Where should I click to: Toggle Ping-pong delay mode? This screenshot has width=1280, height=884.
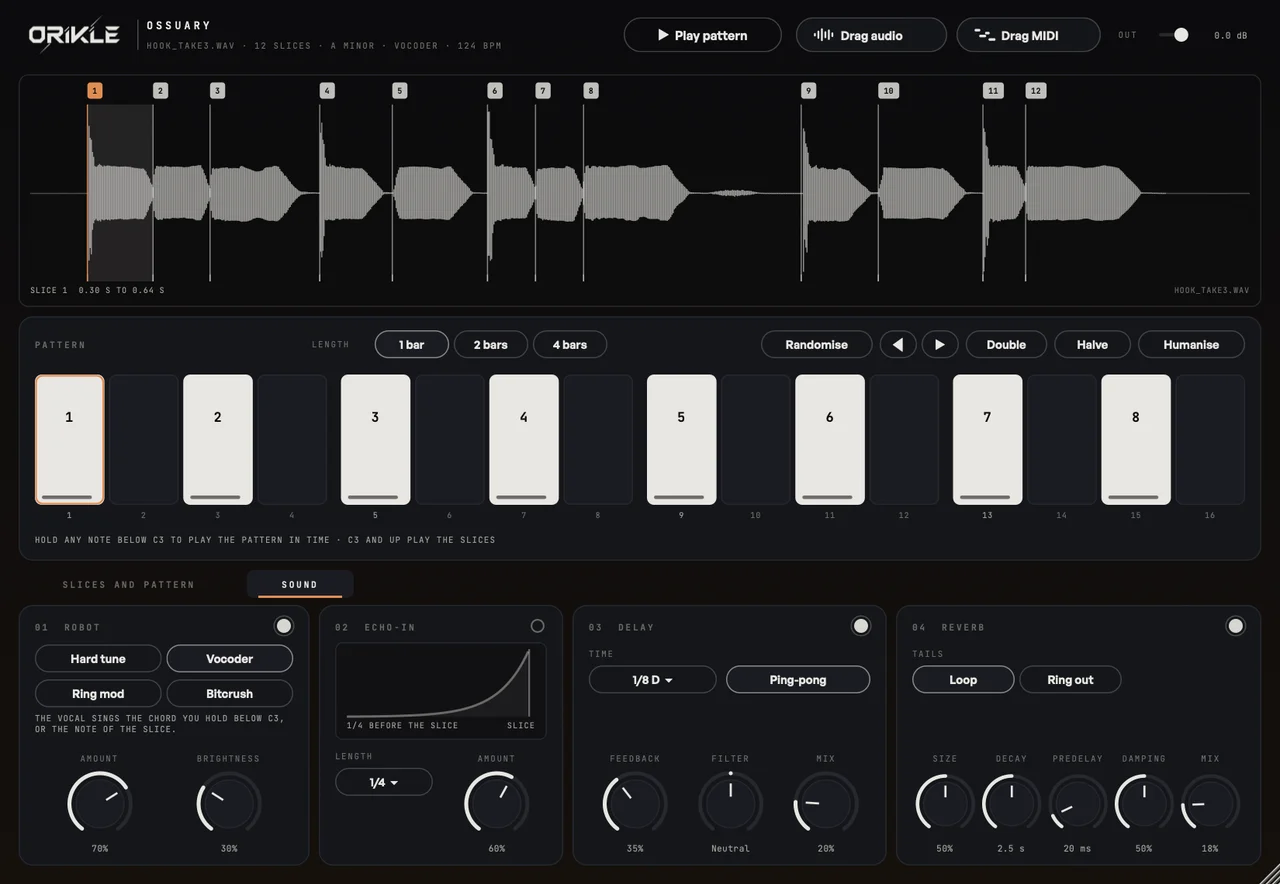point(798,680)
